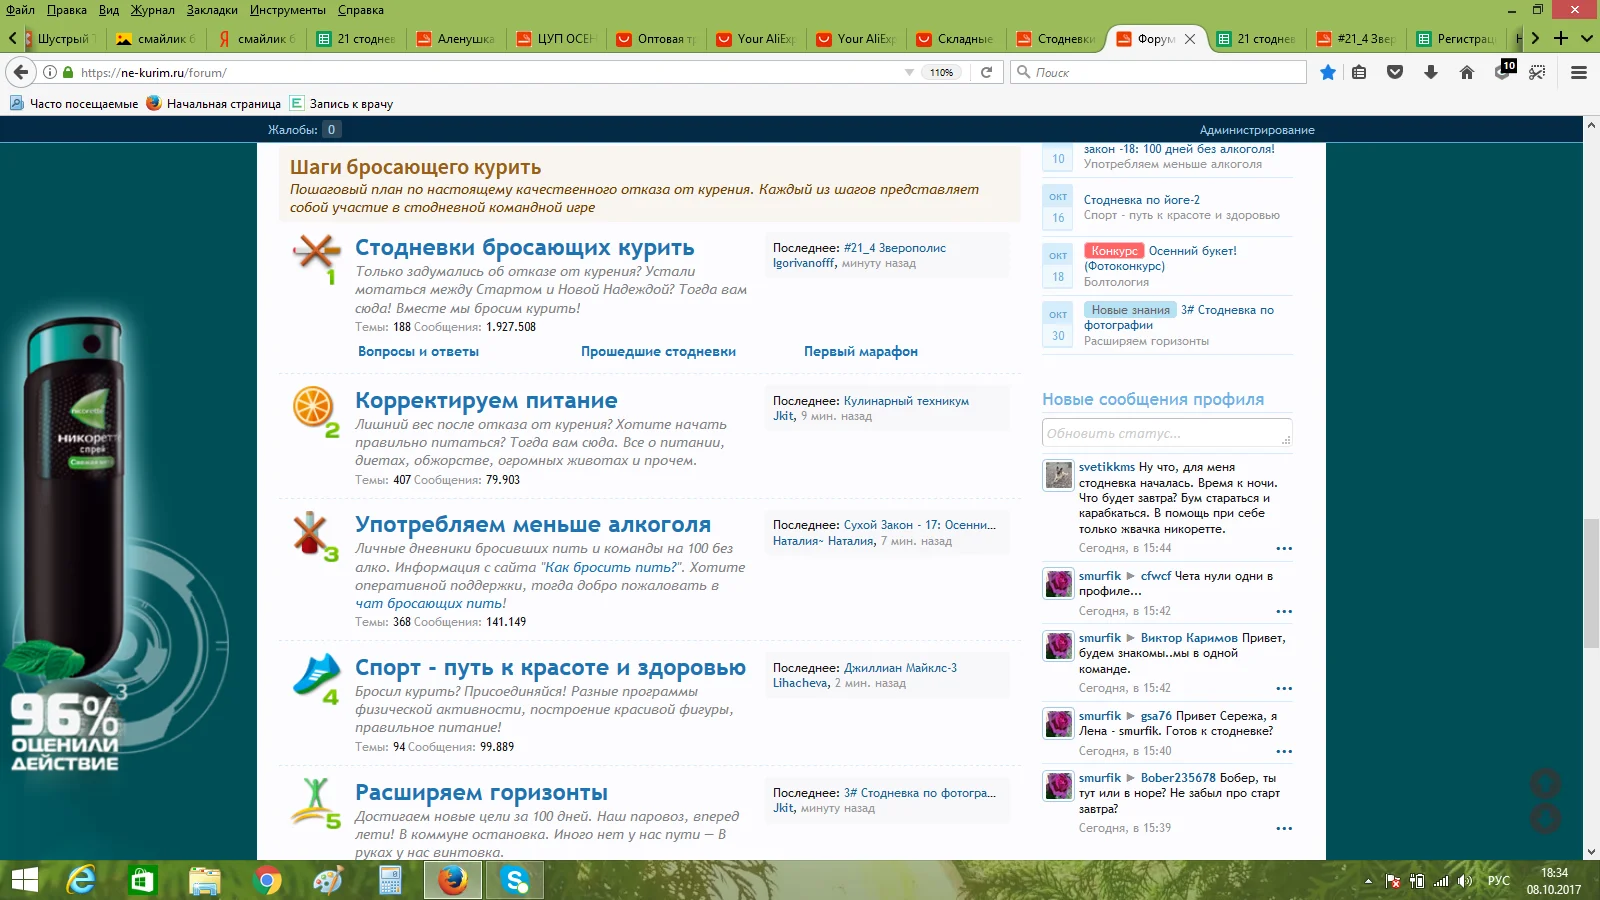Expand the URL bar history dropdown

point(909,72)
